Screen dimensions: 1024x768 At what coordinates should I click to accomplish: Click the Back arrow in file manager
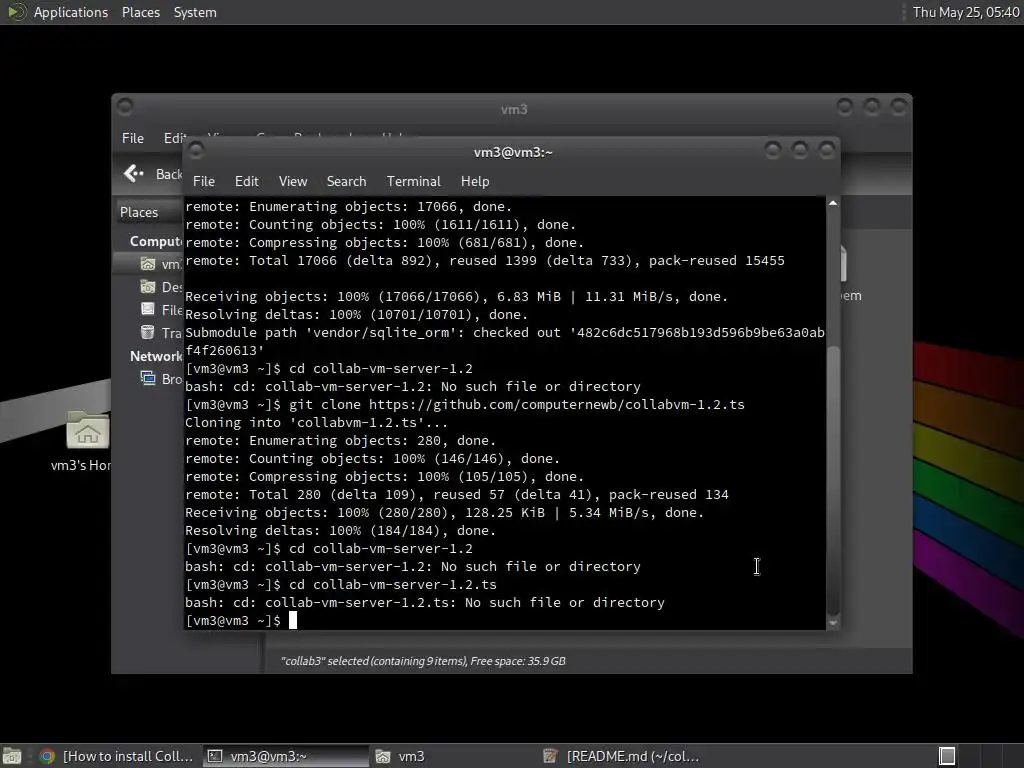click(133, 173)
